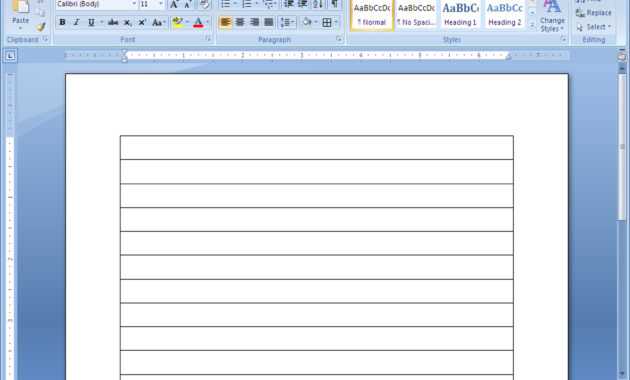Toggle italic formatting
This screenshot has height=380, width=630.
coord(76,22)
